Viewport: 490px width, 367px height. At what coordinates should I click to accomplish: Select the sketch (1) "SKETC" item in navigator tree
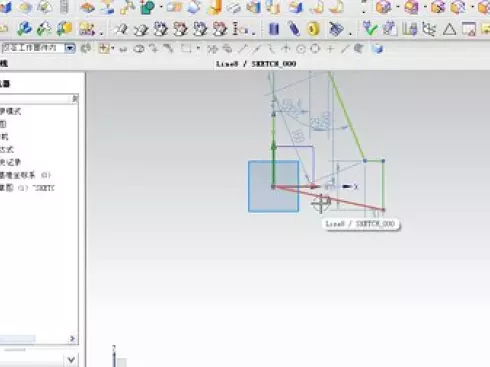click(x=27, y=188)
